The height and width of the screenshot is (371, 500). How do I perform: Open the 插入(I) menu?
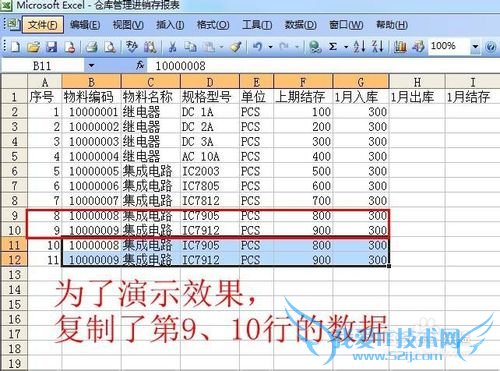(x=170, y=25)
